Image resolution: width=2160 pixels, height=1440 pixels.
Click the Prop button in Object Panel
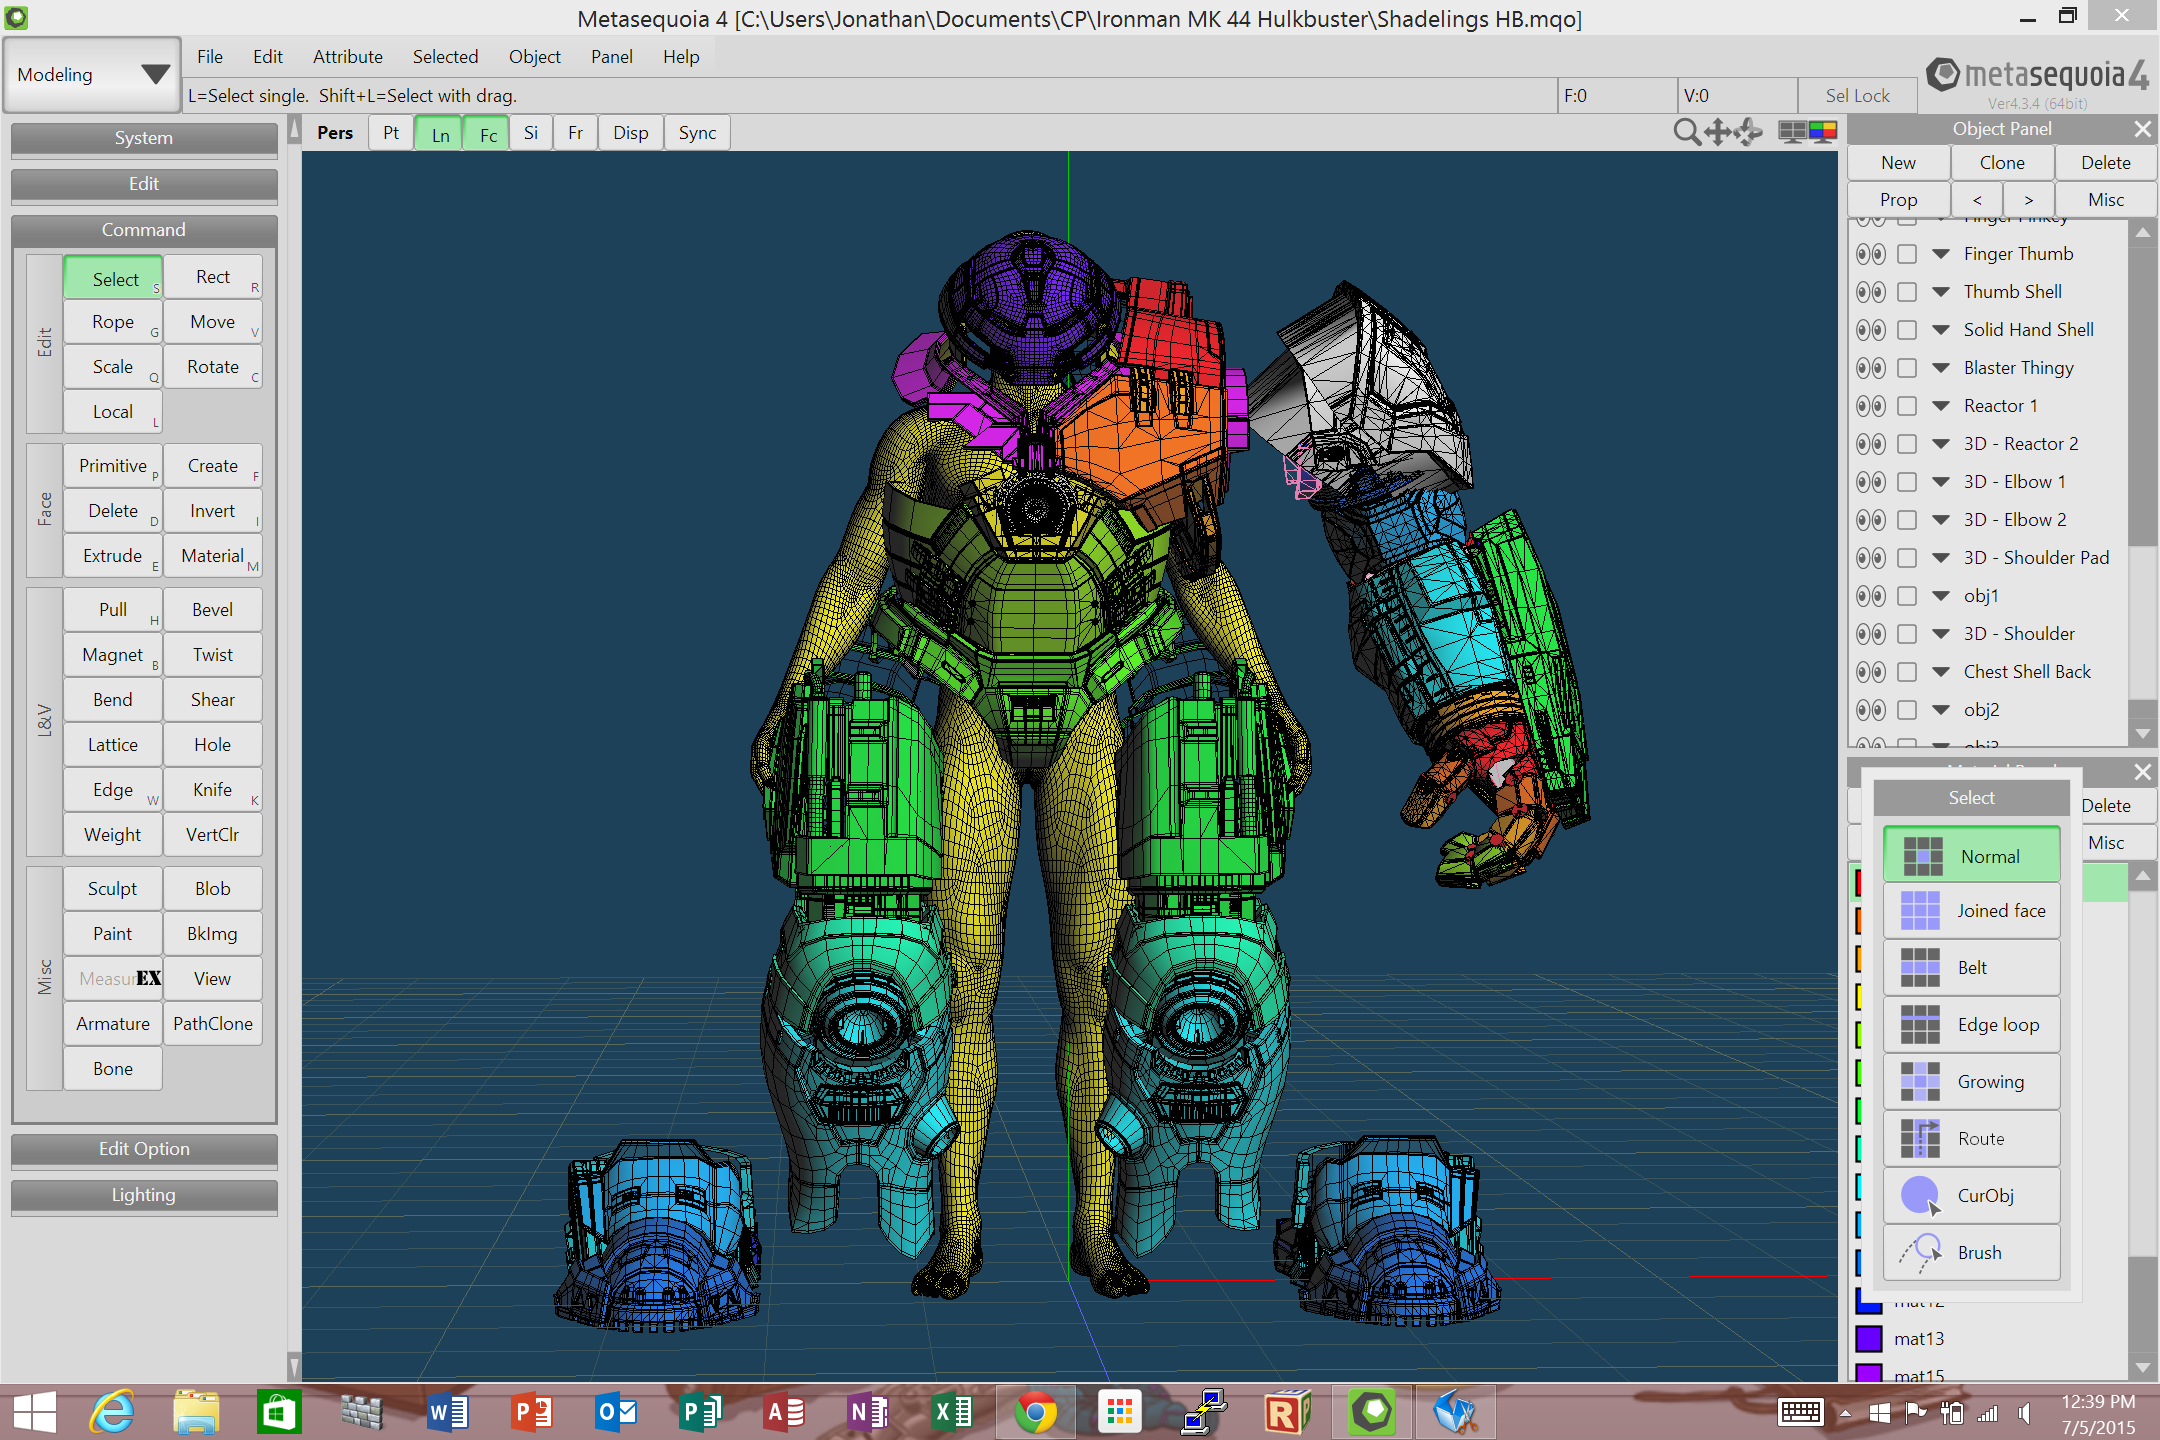pos(1898,200)
